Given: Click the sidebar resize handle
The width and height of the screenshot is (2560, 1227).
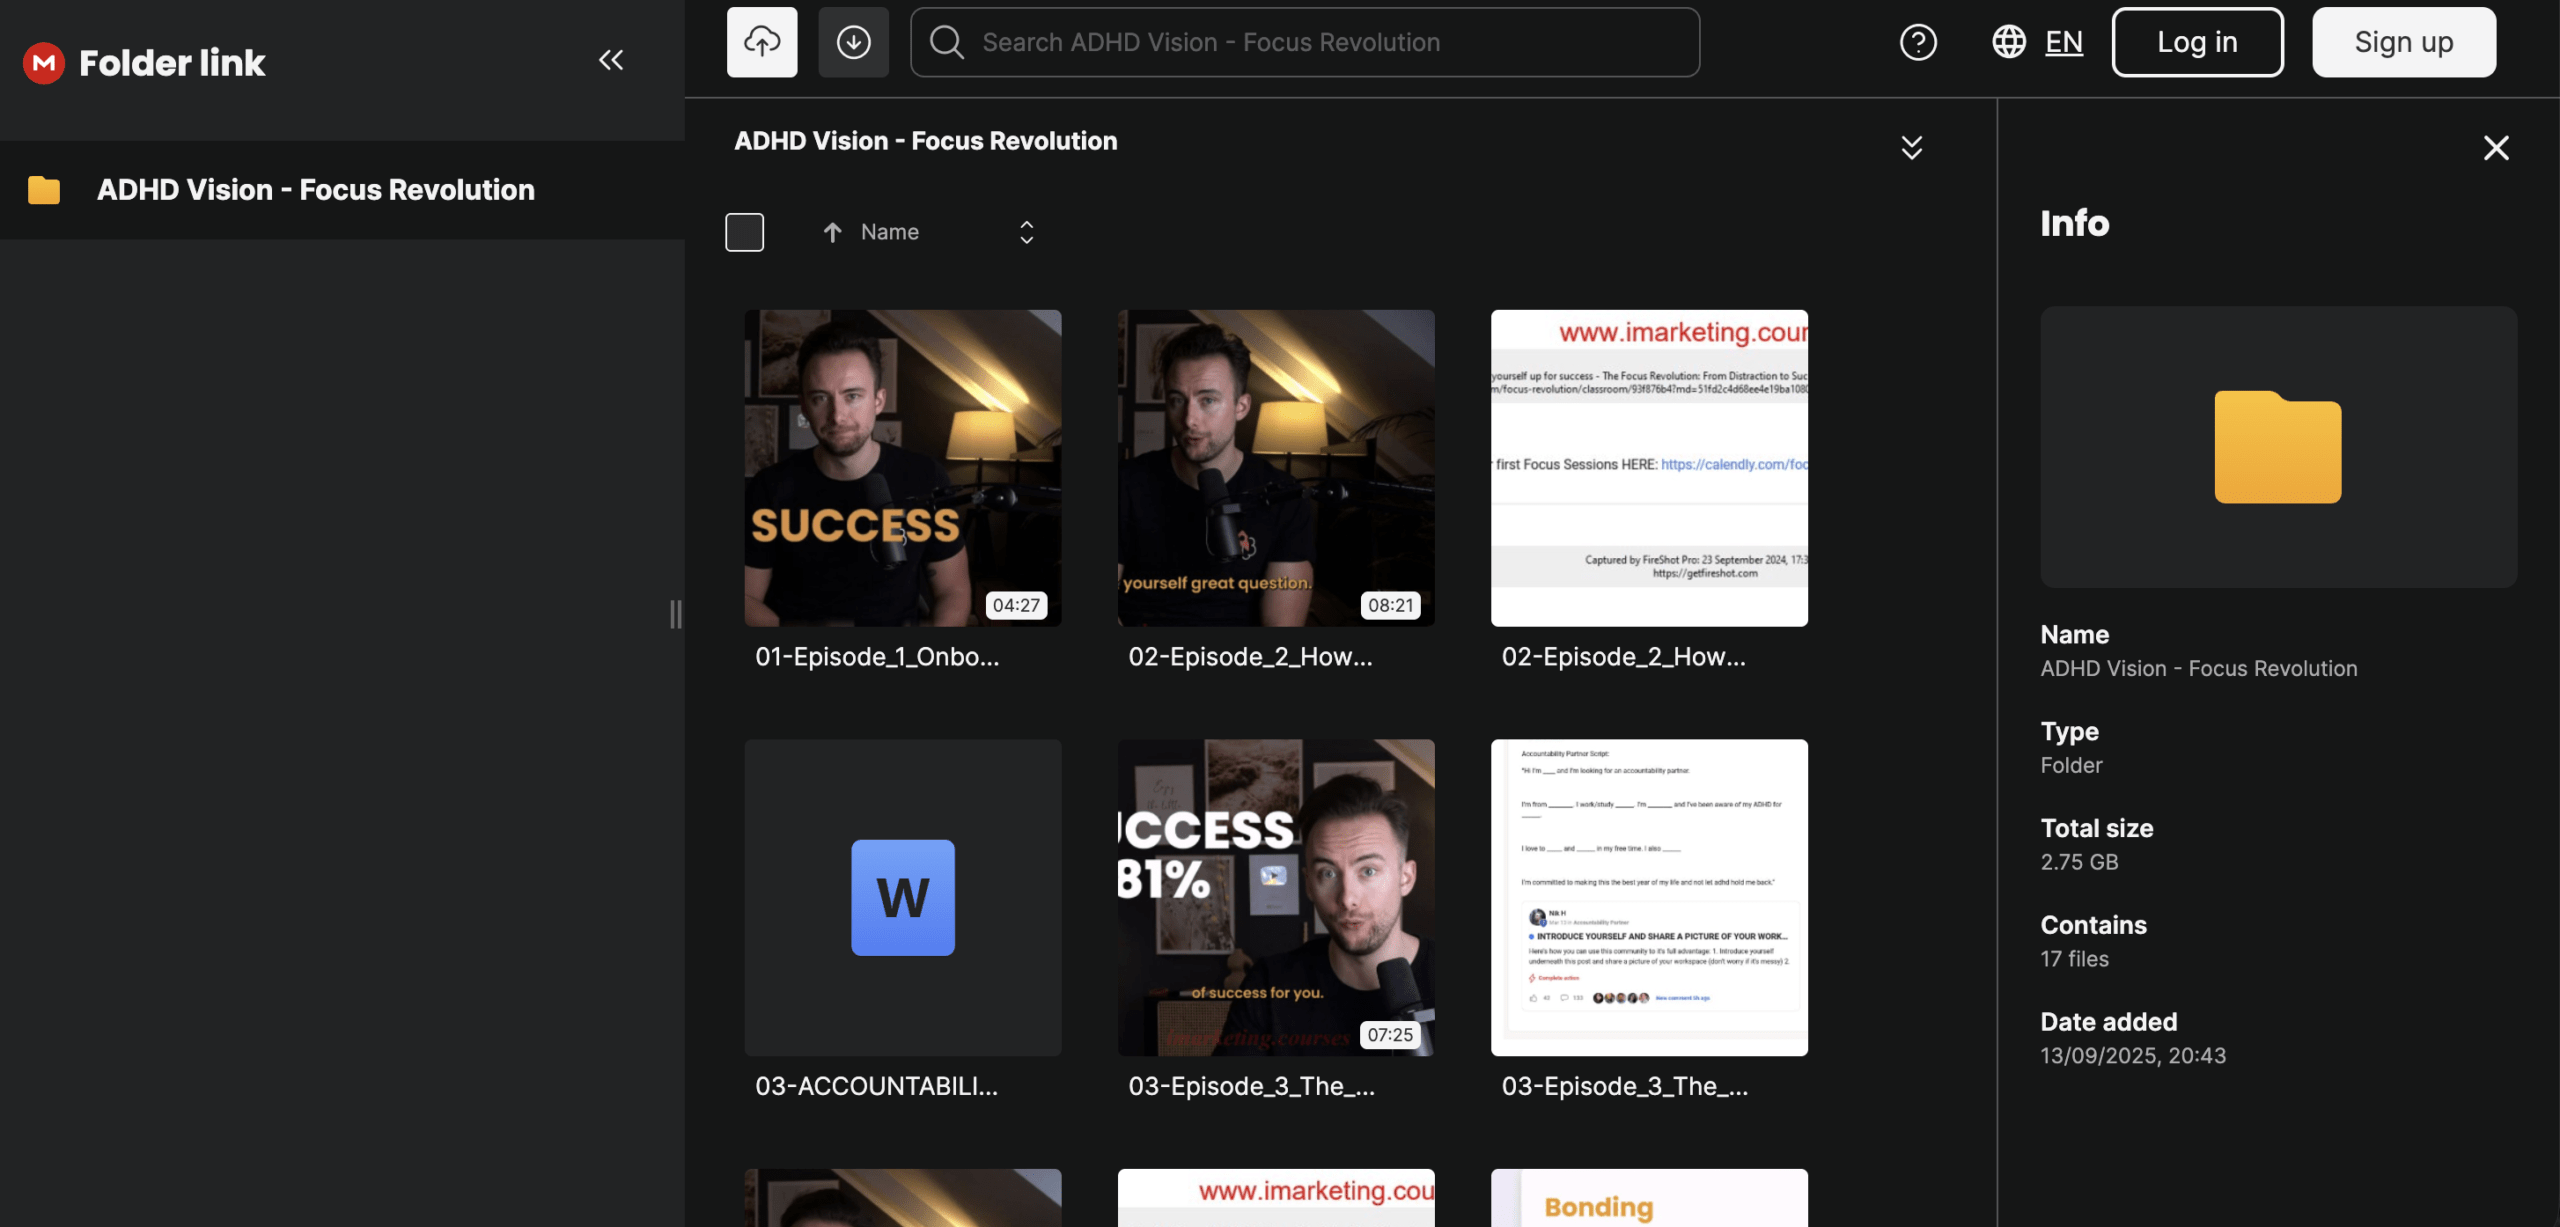Looking at the screenshot, I should click(676, 614).
